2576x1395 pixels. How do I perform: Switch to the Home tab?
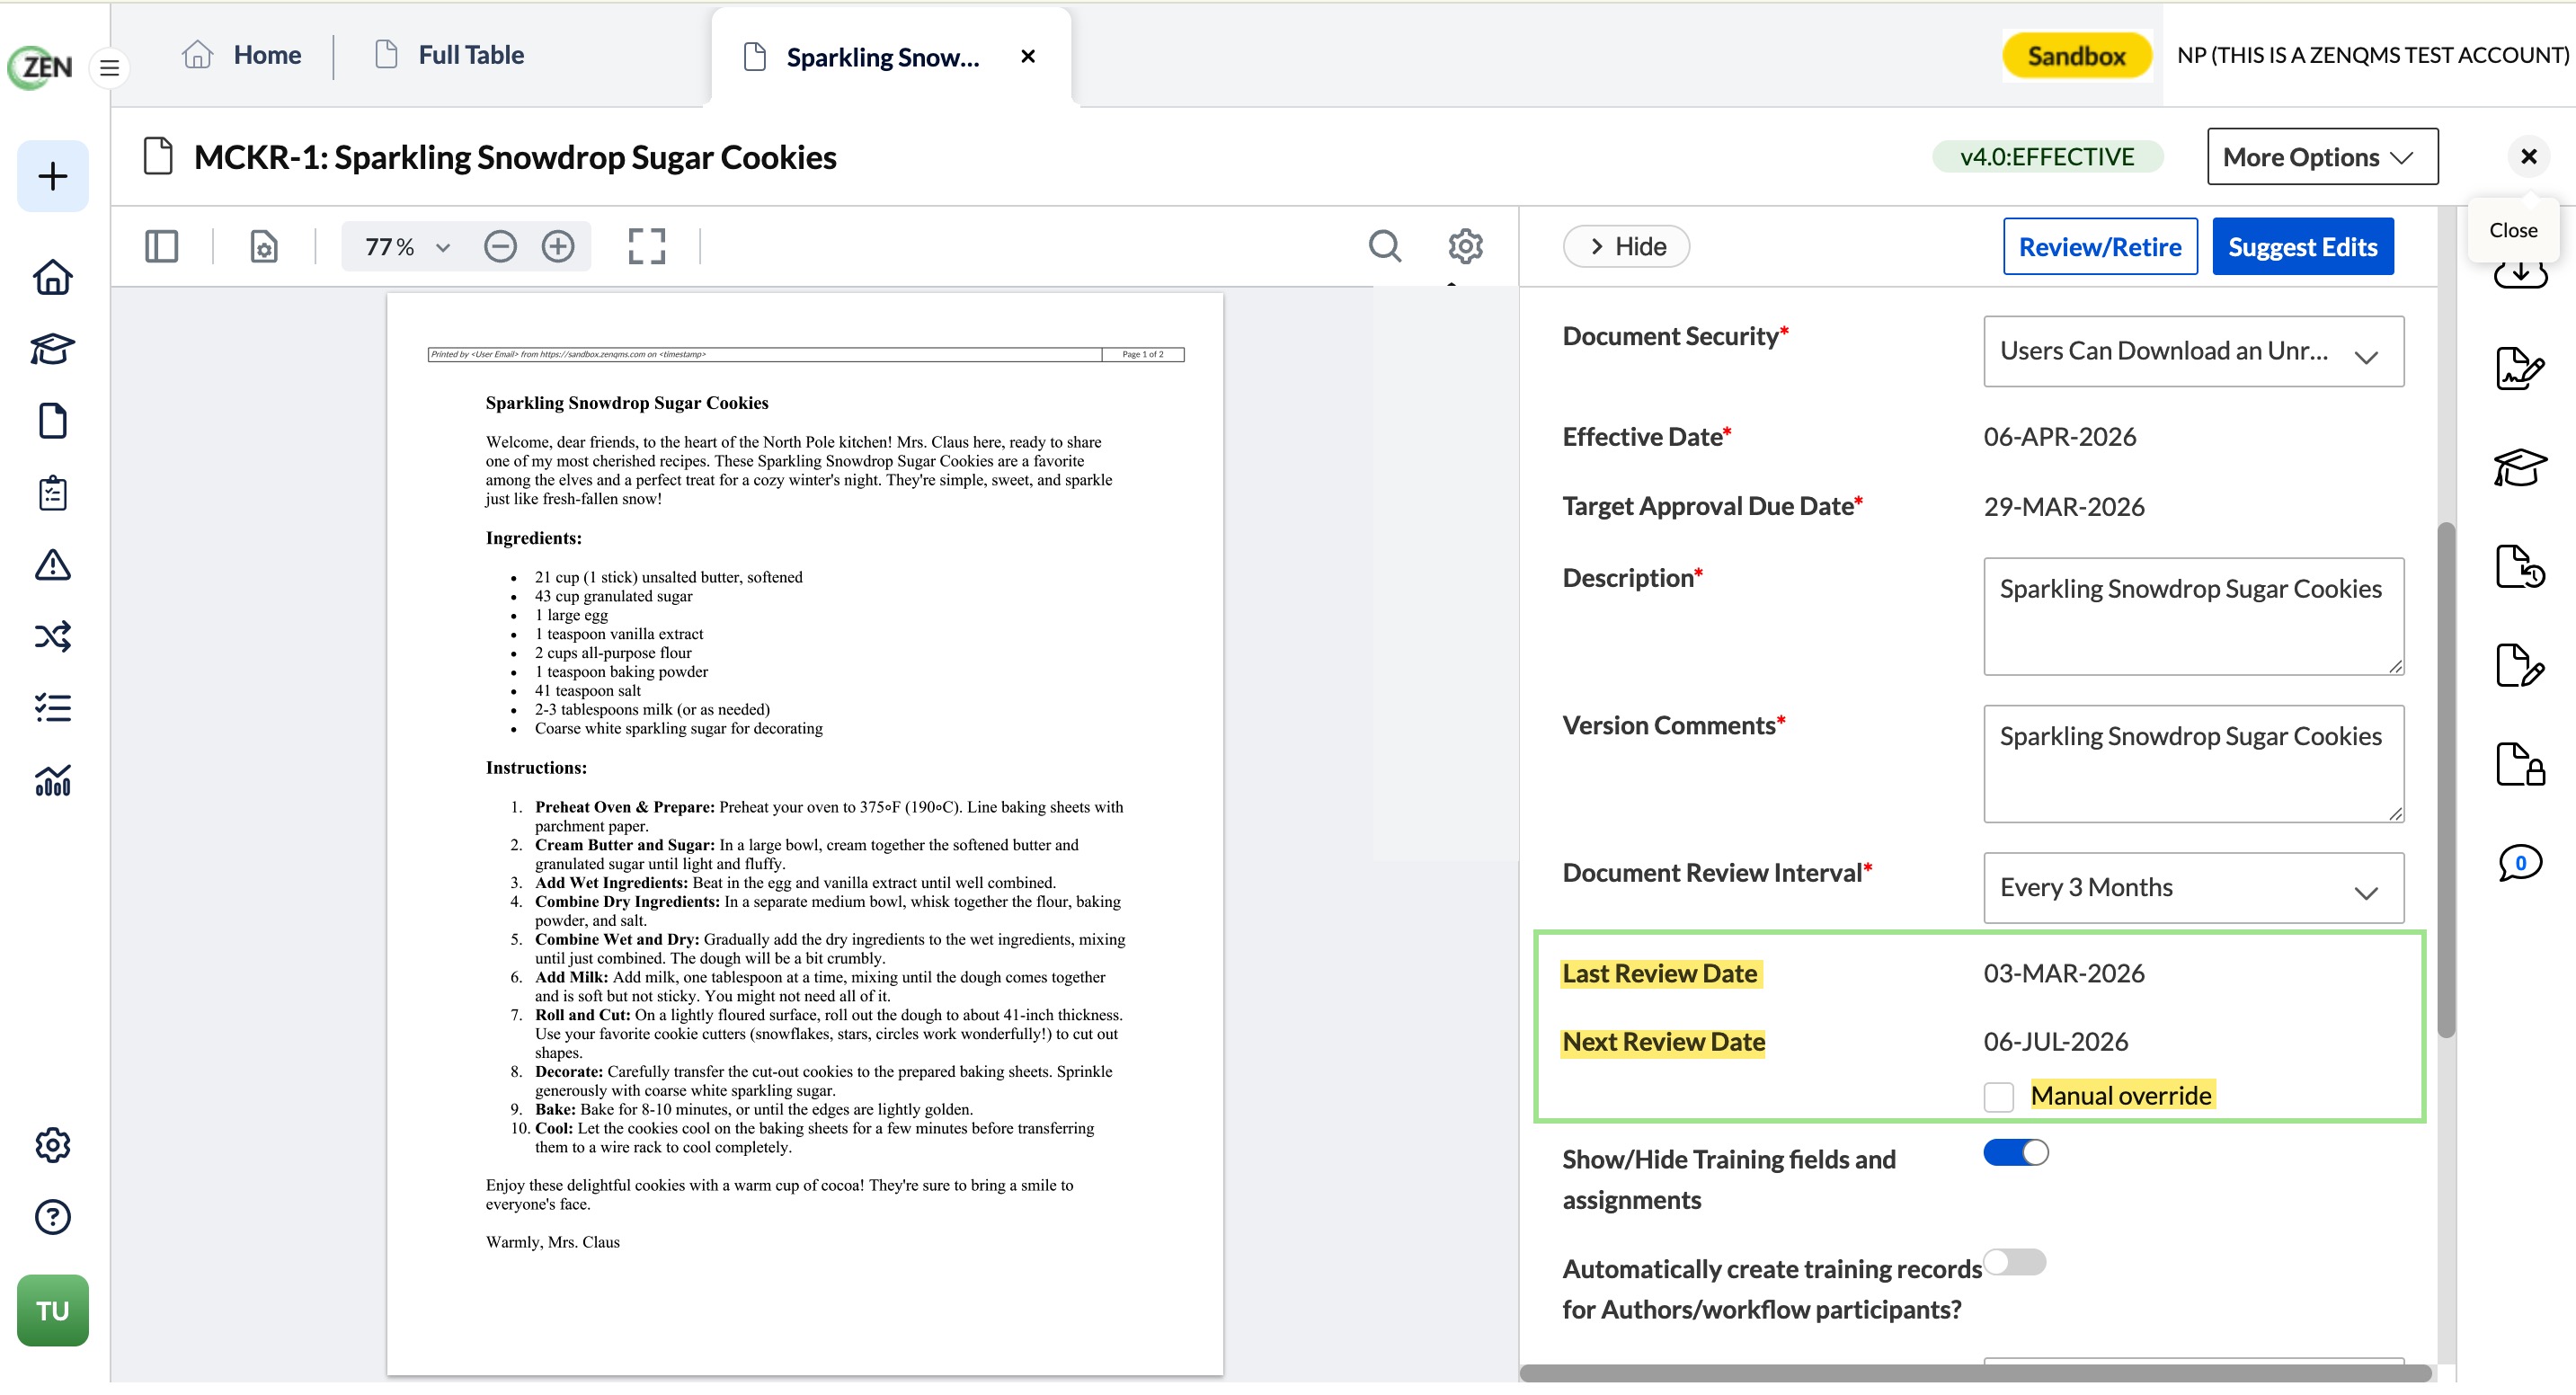click(x=241, y=55)
